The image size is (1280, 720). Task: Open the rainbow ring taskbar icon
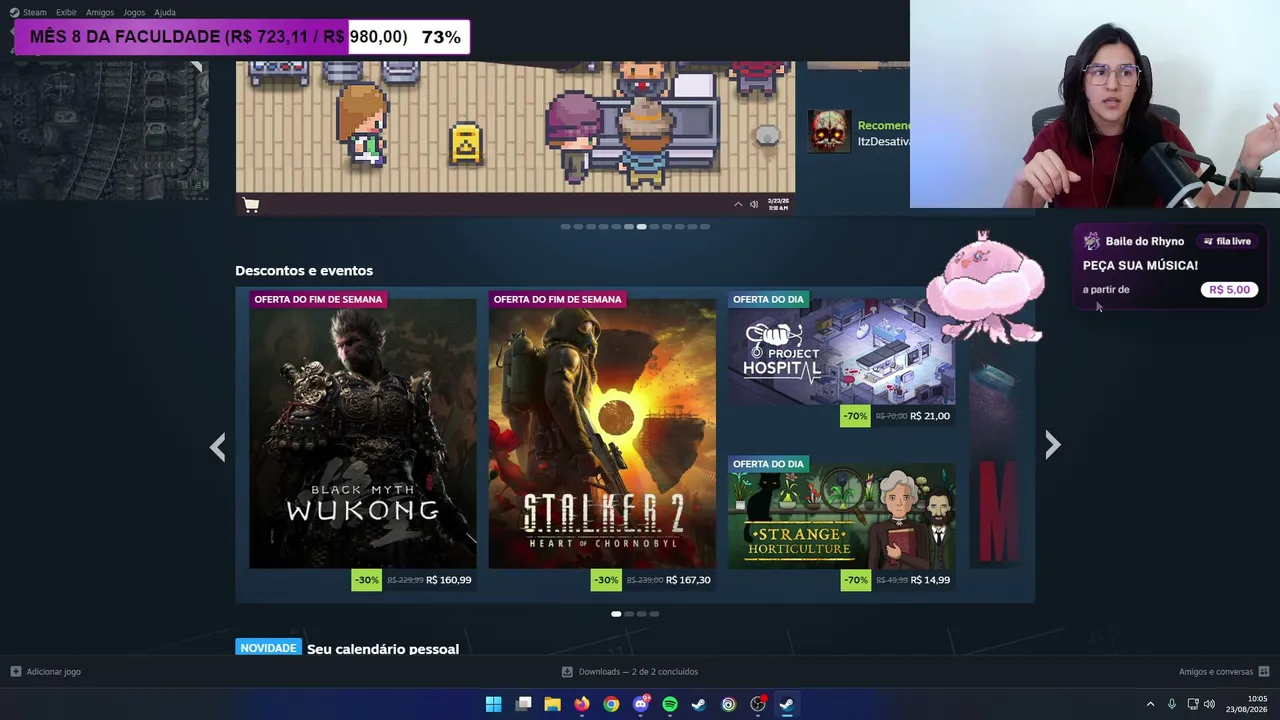tap(728, 704)
